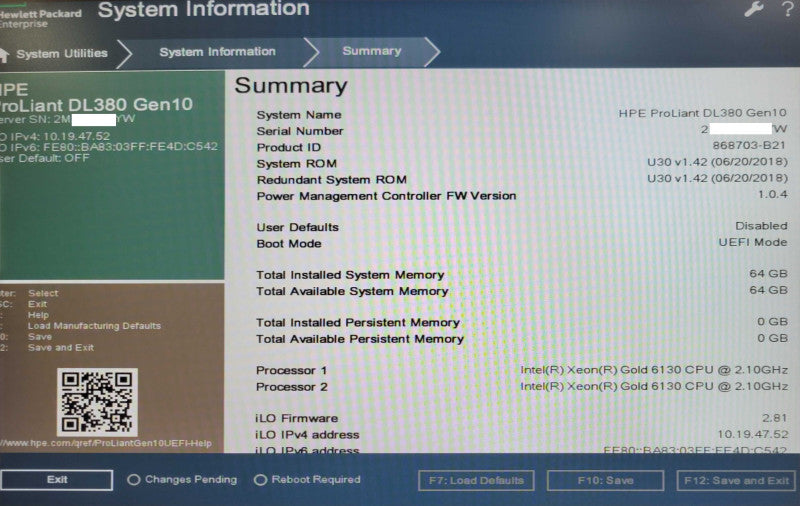Click the QR code help image

pos(97,402)
